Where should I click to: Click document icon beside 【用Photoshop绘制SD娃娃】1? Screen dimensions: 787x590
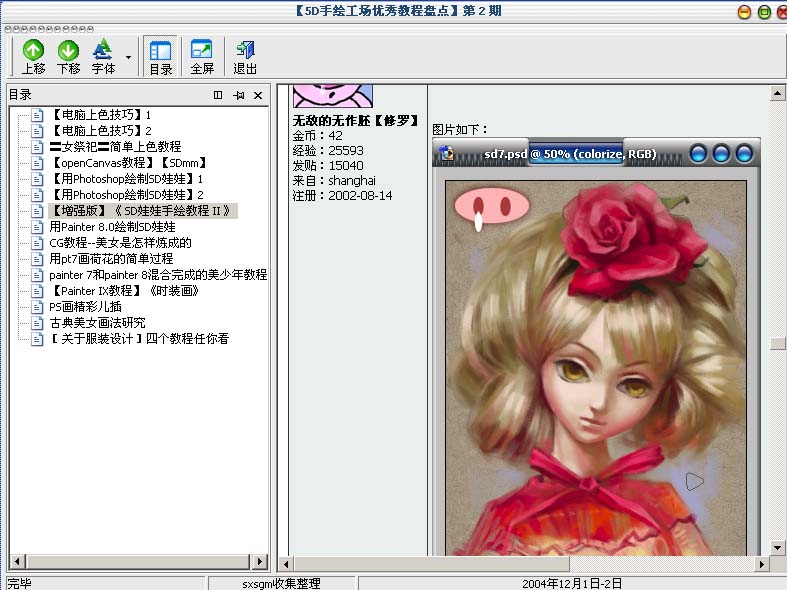pos(37,180)
